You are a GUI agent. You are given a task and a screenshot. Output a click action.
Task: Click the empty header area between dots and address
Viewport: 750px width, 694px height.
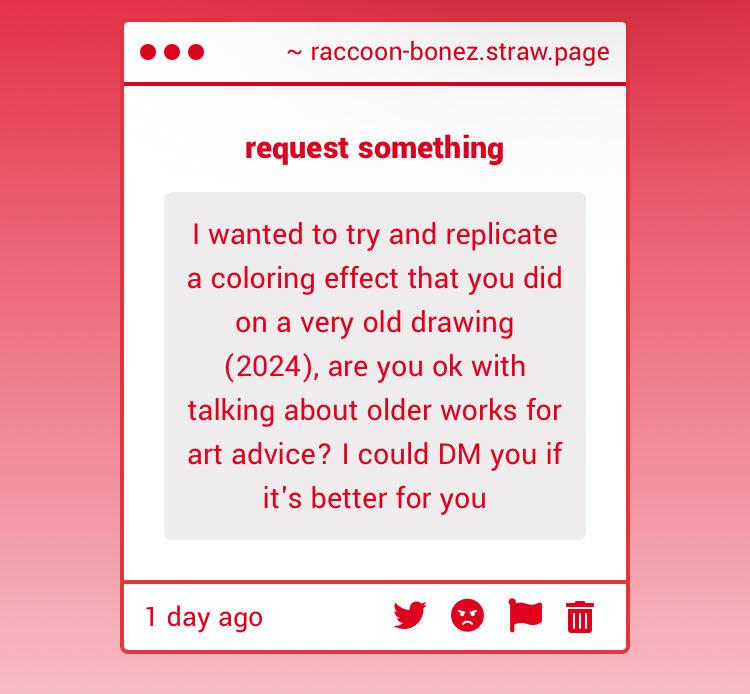(245, 52)
